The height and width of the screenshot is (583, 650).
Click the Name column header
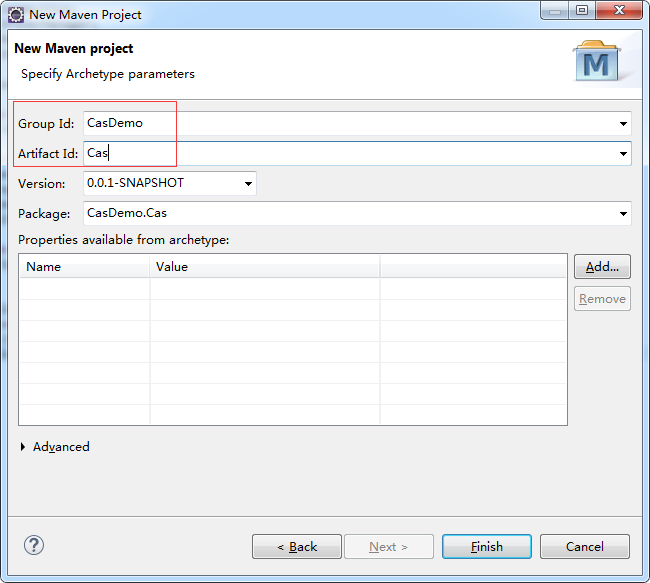pyautogui.click(x=84, y=267)
